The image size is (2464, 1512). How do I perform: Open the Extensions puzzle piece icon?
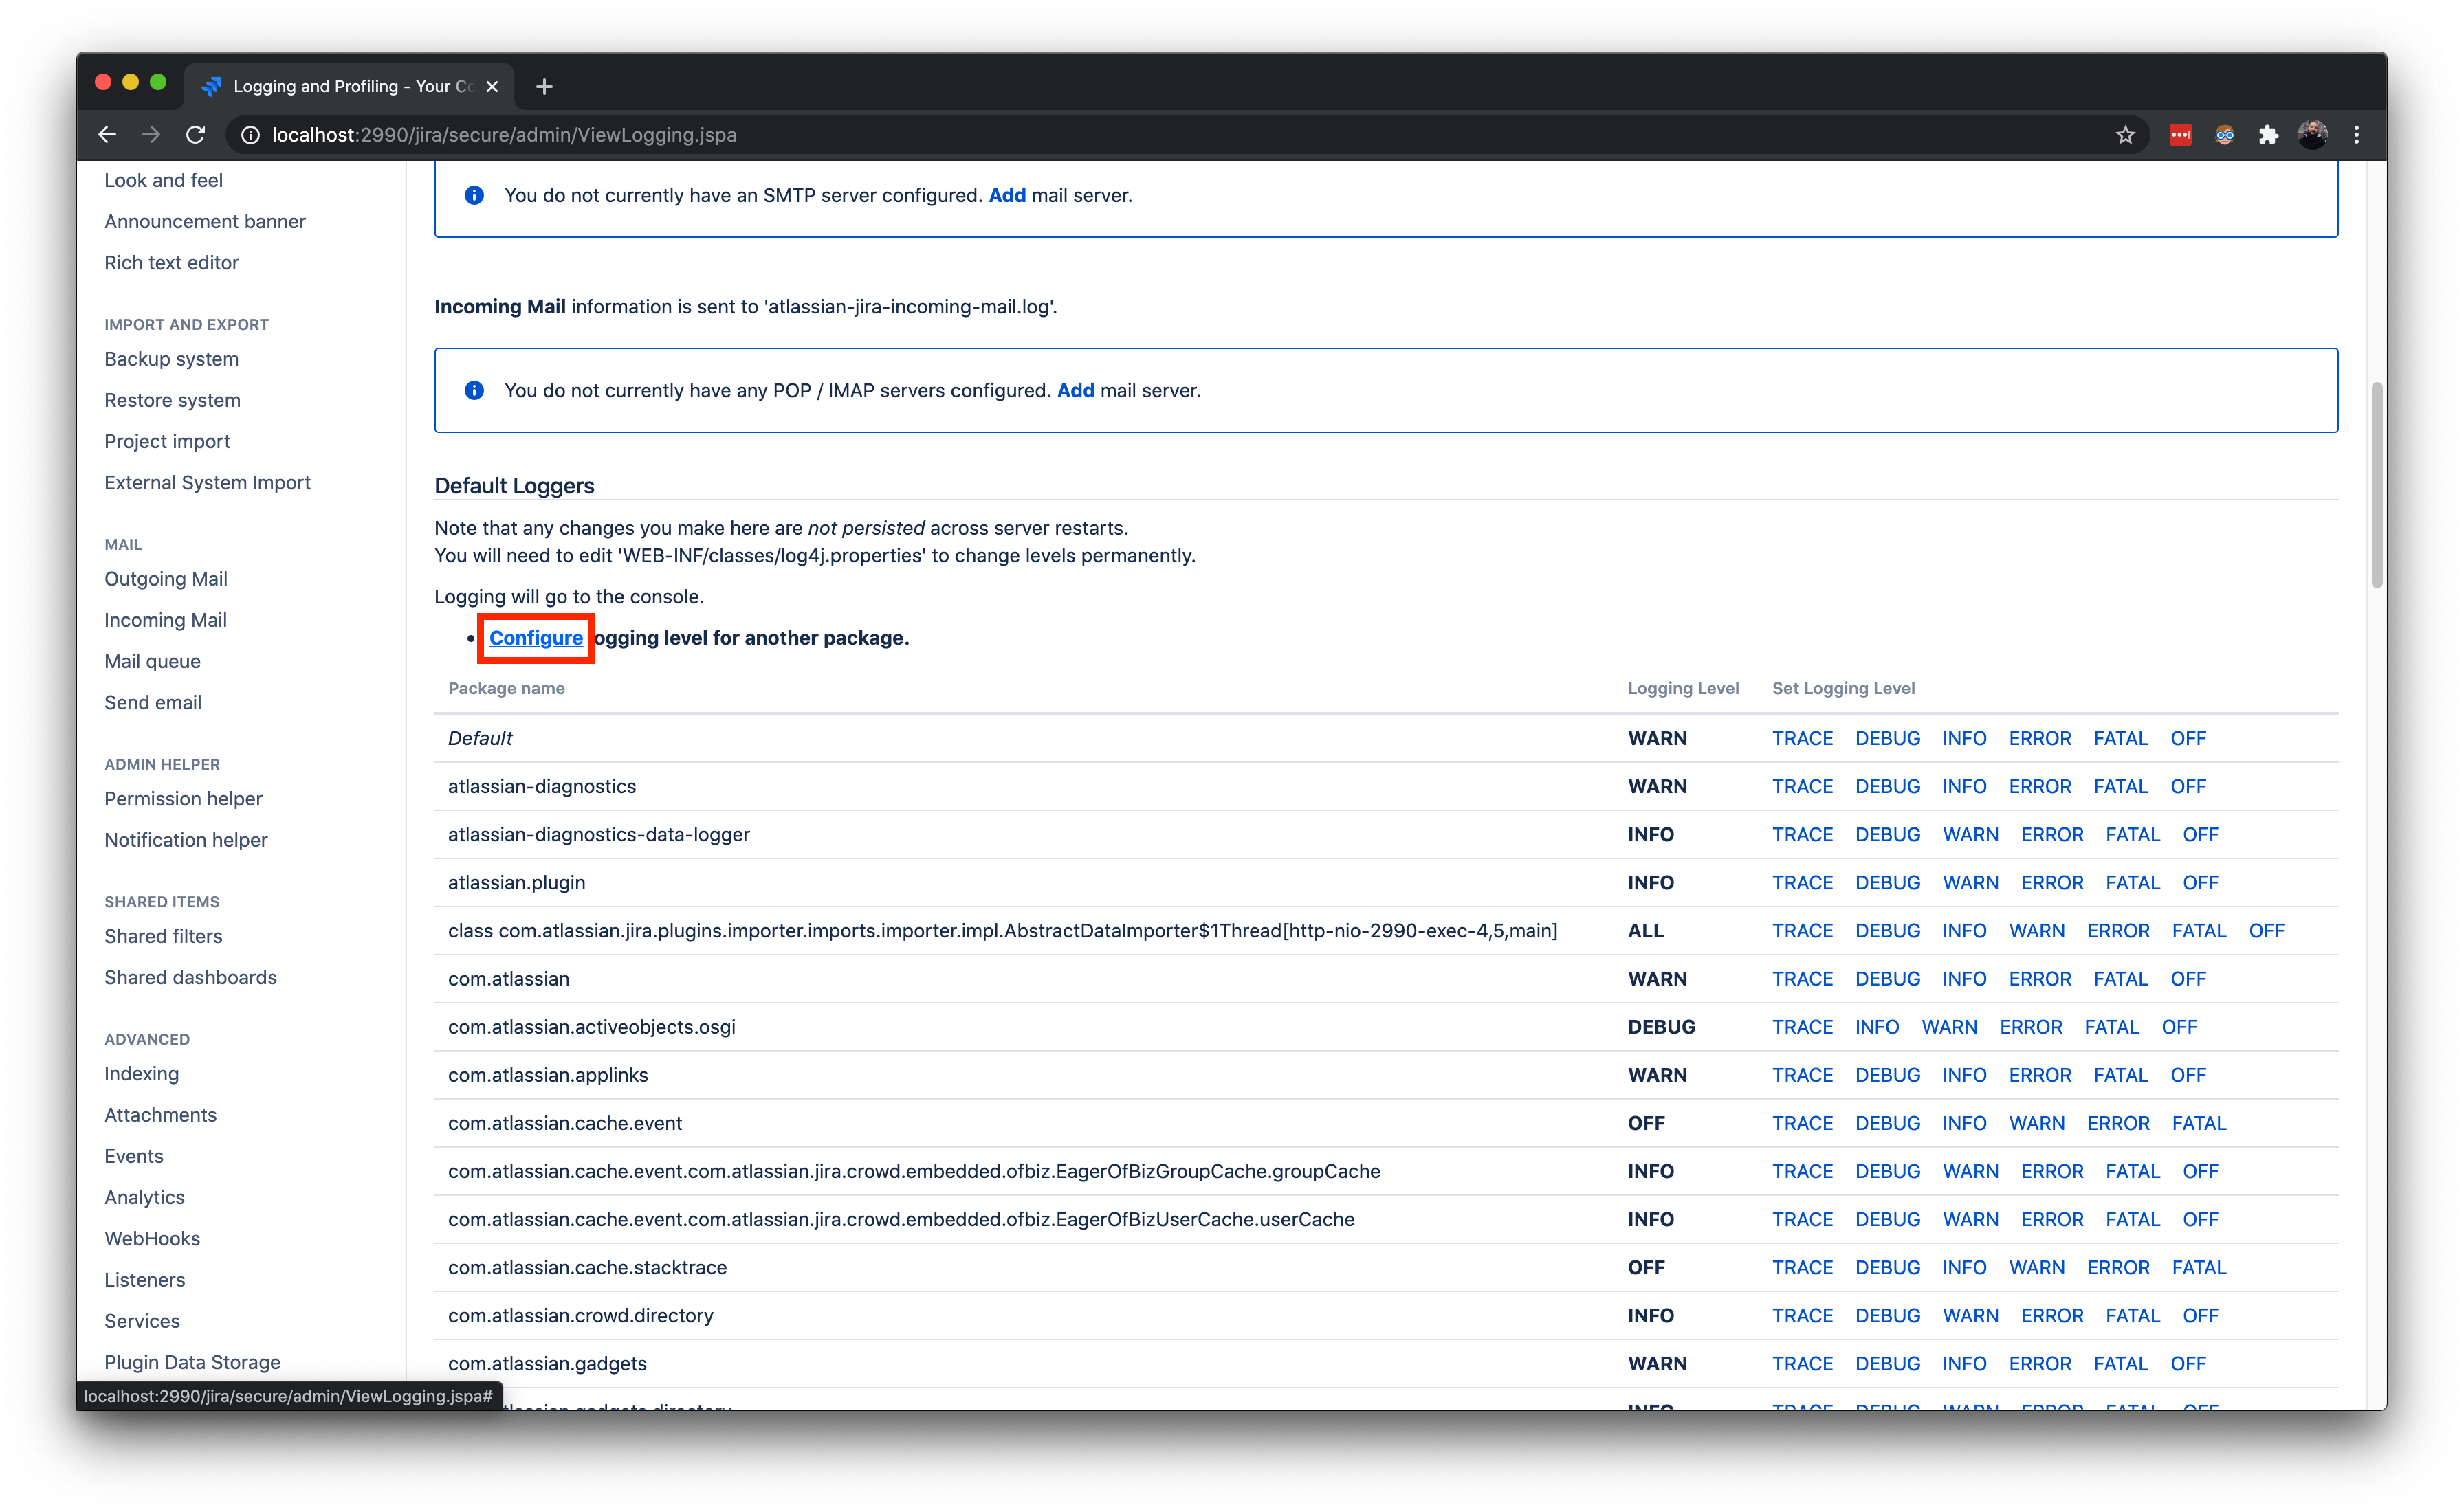point(2268,135)
